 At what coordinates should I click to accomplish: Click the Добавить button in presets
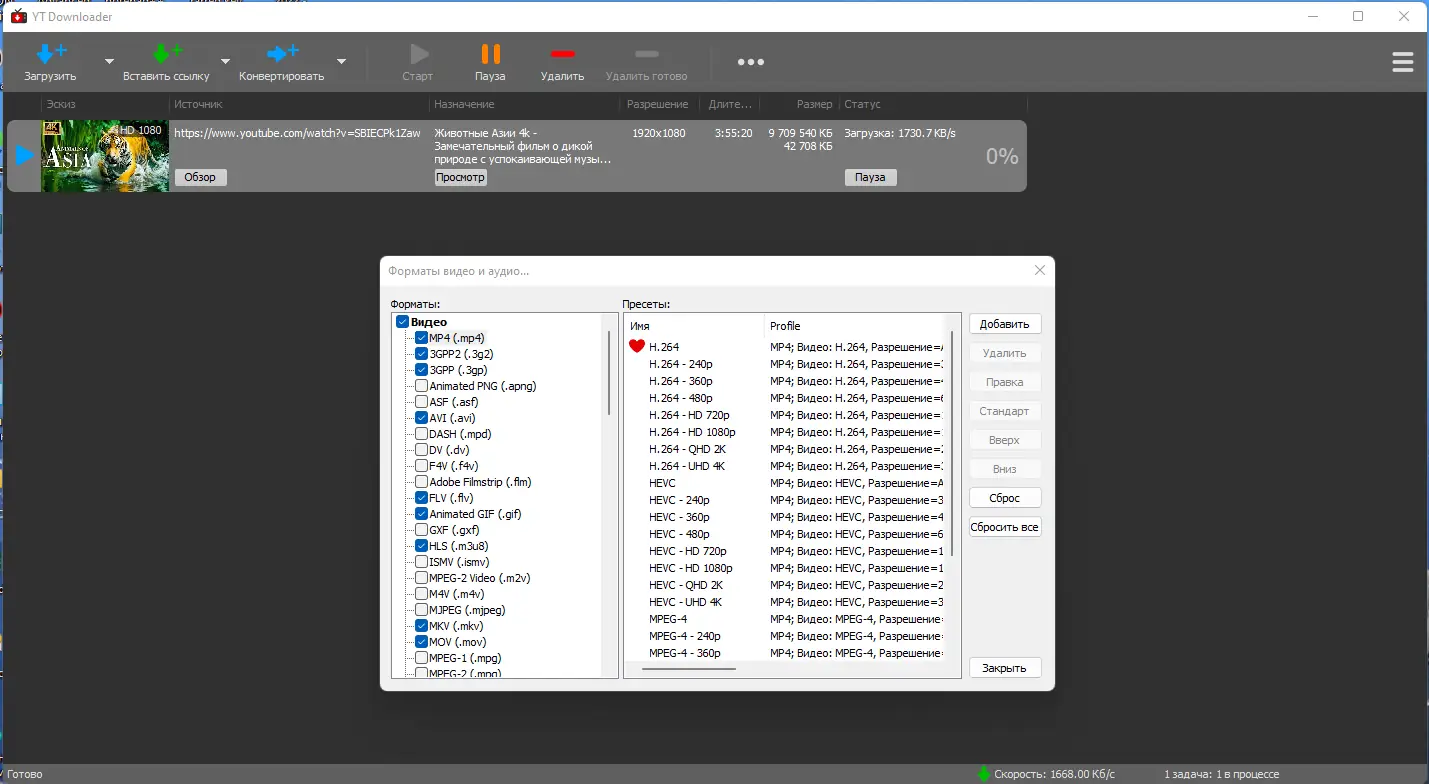coord(1005,324)
